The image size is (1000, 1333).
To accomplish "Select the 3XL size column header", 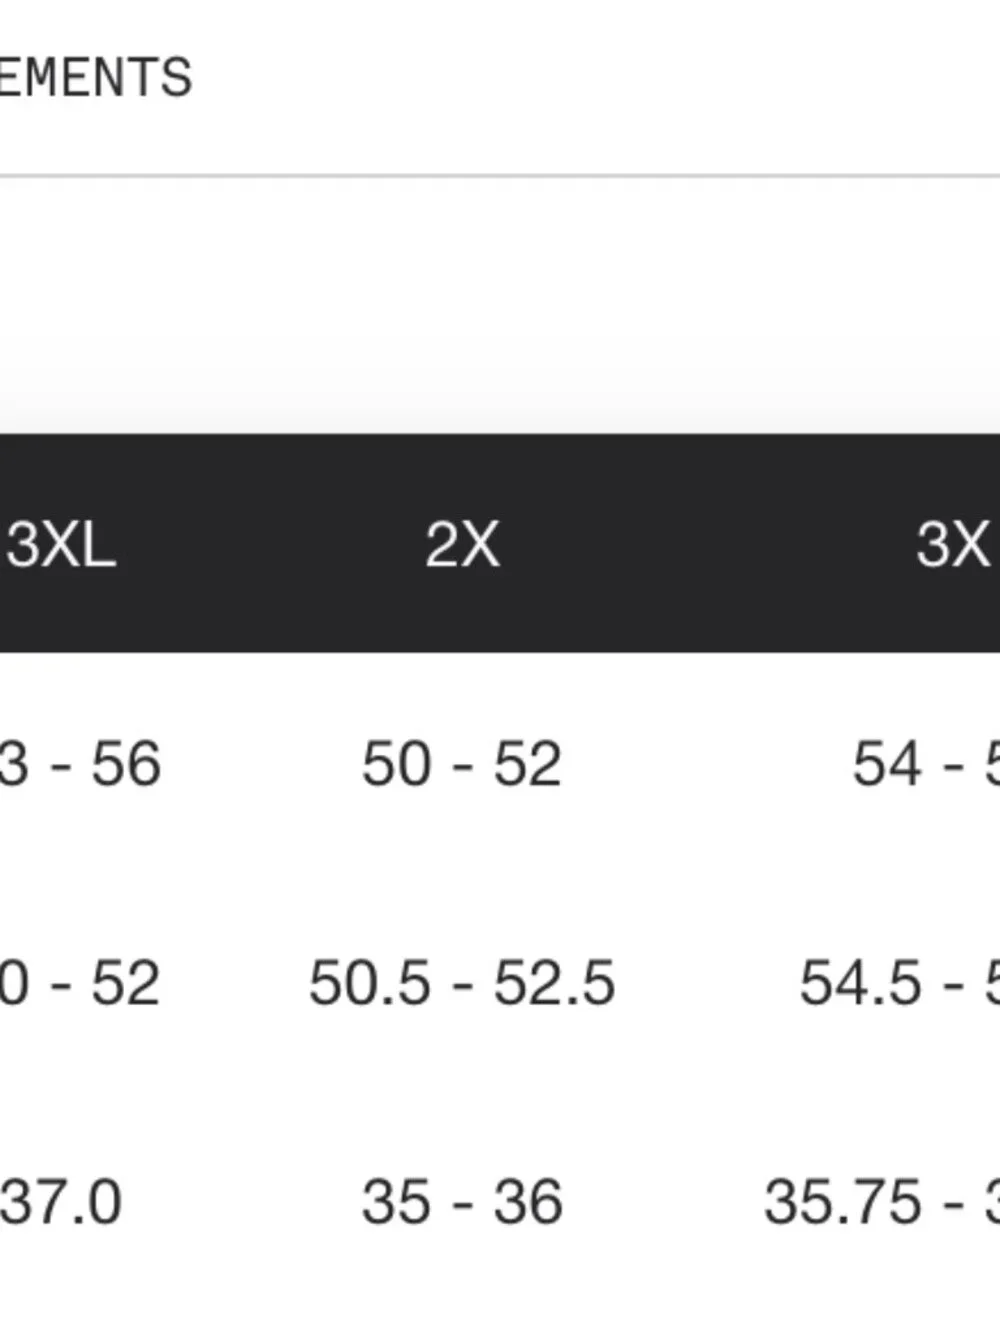I will (x=60, y=545).
